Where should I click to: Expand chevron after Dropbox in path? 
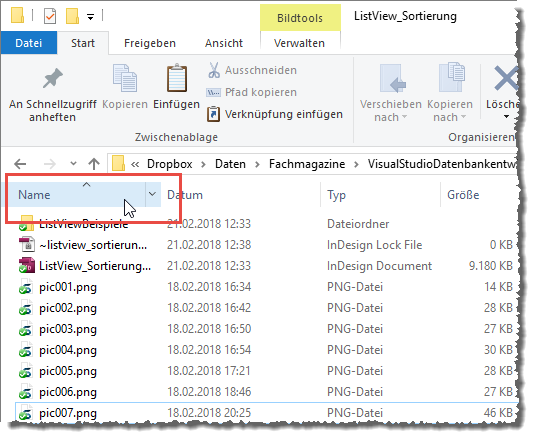coord(203,164)
